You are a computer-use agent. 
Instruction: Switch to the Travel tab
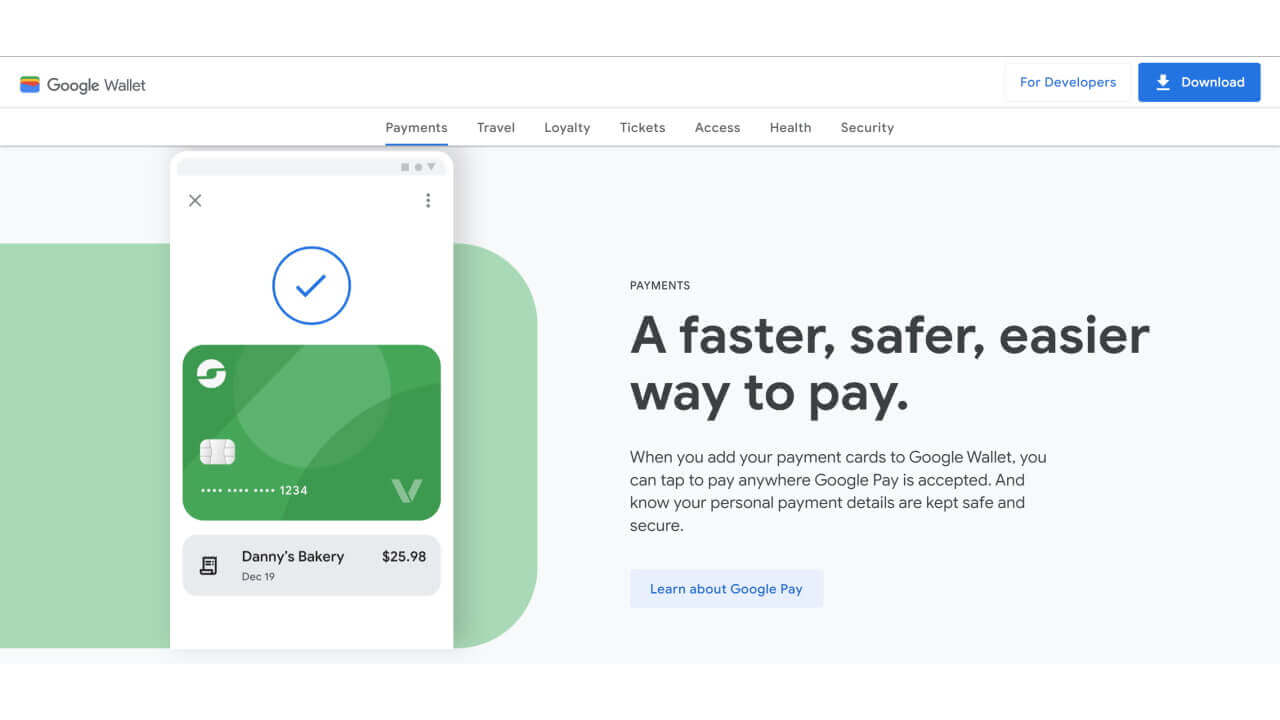(x=496, y=127)
